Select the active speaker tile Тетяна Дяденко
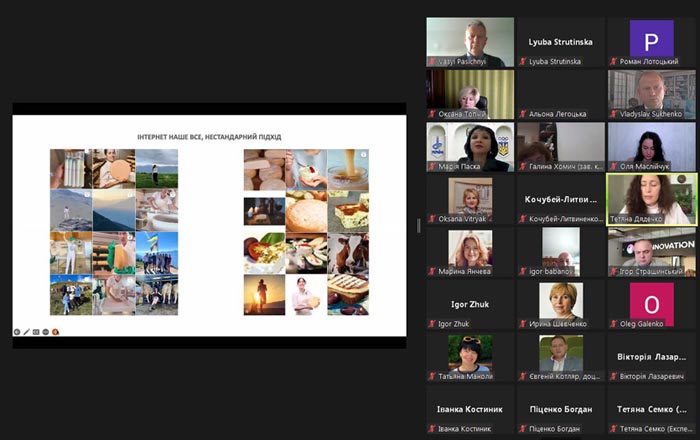 [x=651, y=199]
